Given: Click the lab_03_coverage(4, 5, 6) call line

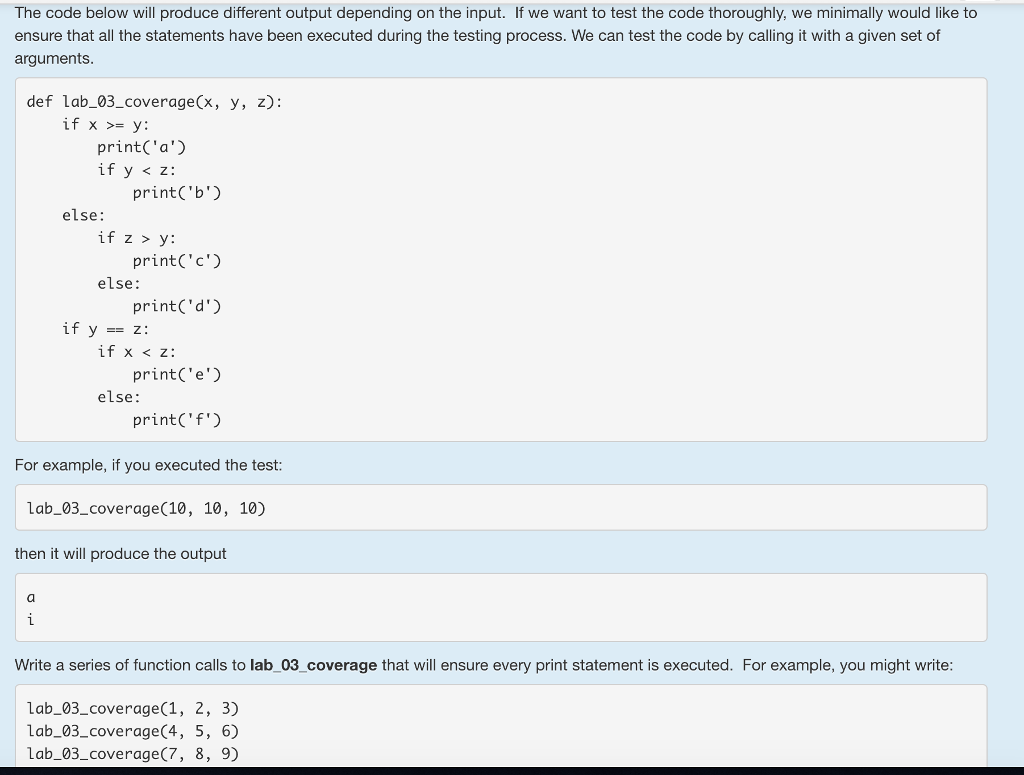Looking at the screenshot, I should (x=133, y=731).
